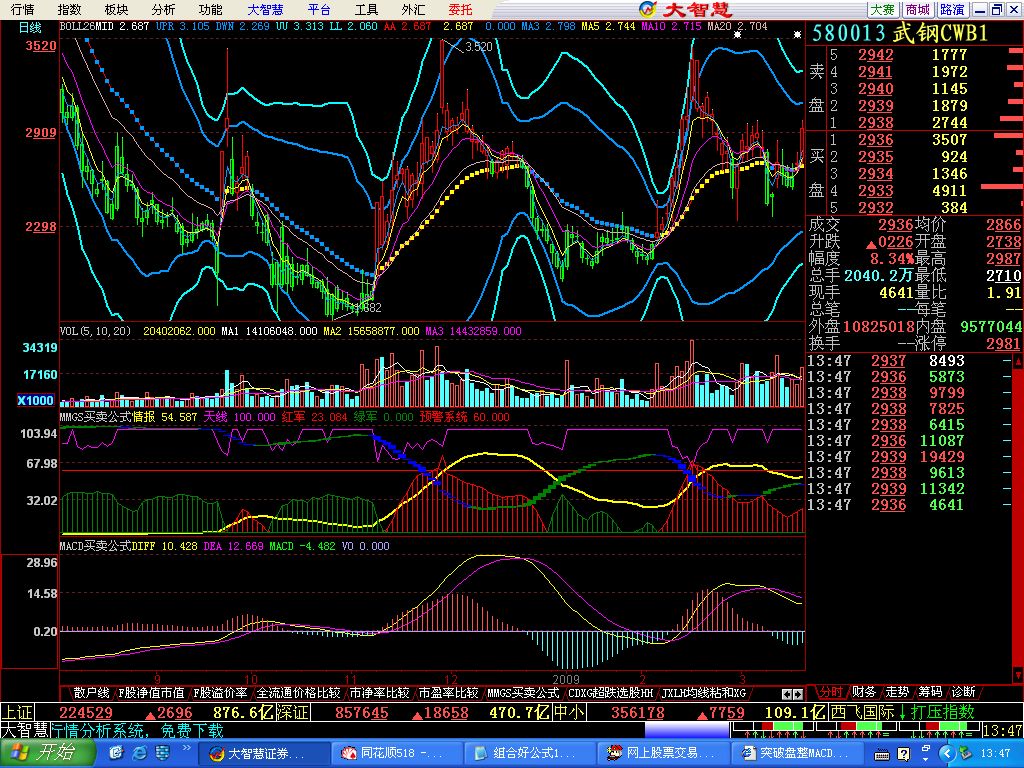Click the MMGS买卖公式情报 indicator label

(x=108, y=417)
